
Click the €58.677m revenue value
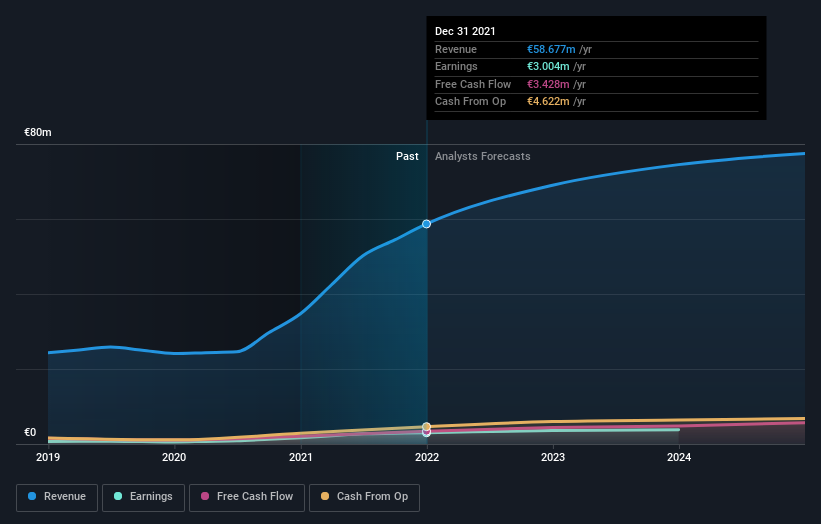(x=551, y=49)
